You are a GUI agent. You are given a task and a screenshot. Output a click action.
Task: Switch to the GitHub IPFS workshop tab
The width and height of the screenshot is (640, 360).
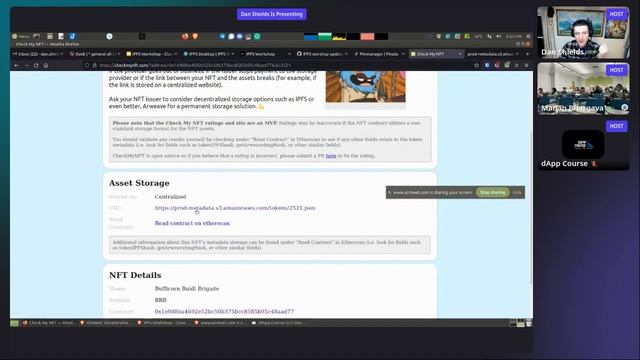coord(322,54)
